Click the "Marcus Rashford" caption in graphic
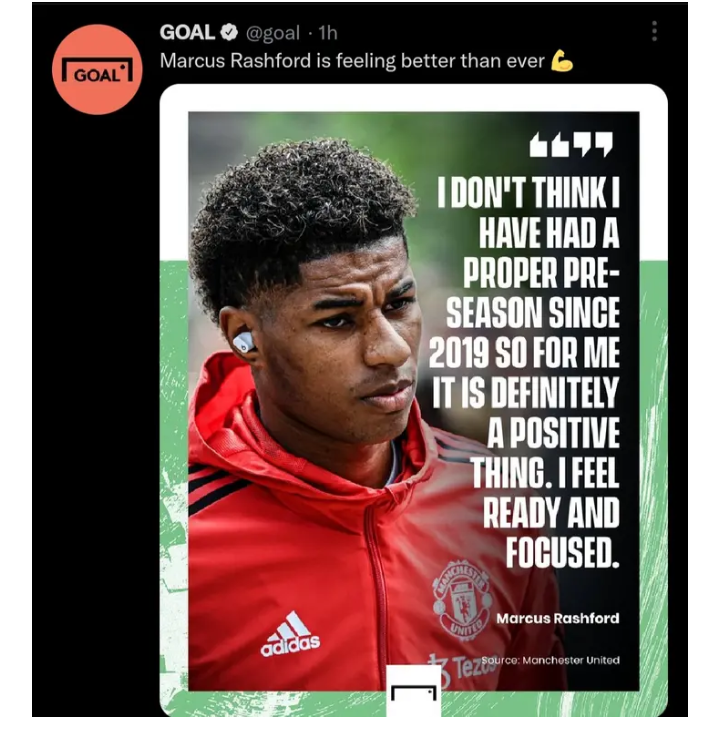The width and height of the screenshot is (720, 732). coord(558,618)
